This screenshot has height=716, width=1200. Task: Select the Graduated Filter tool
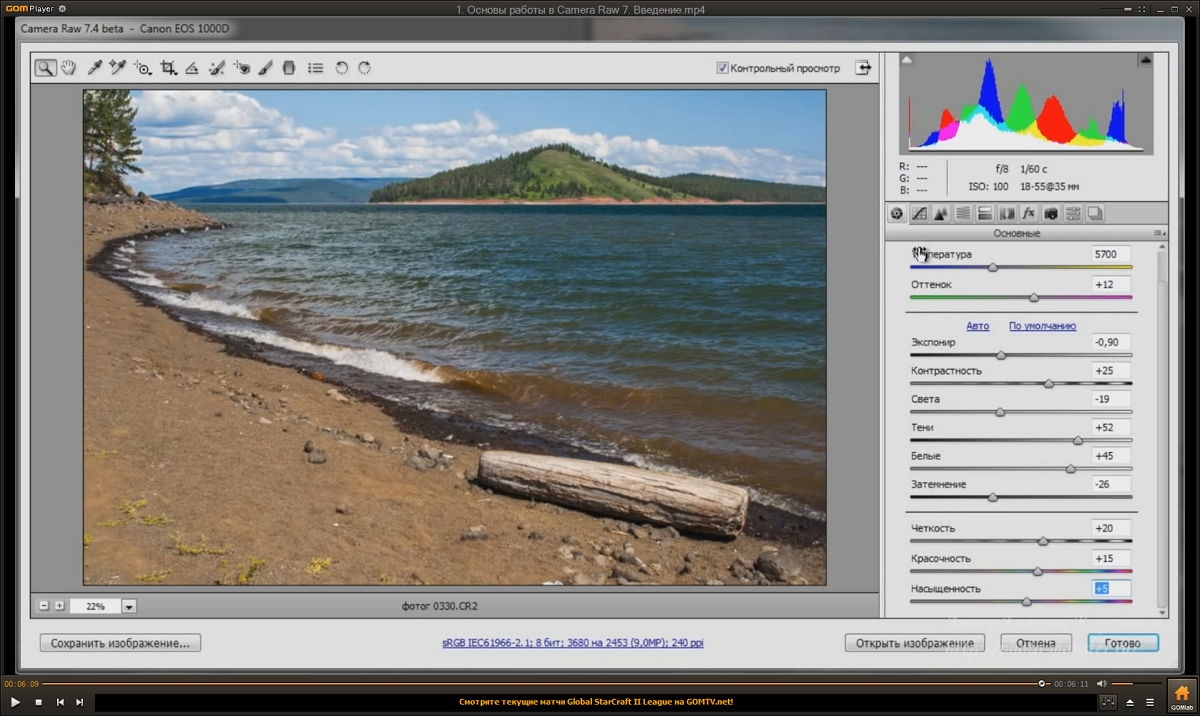(289, 68)
